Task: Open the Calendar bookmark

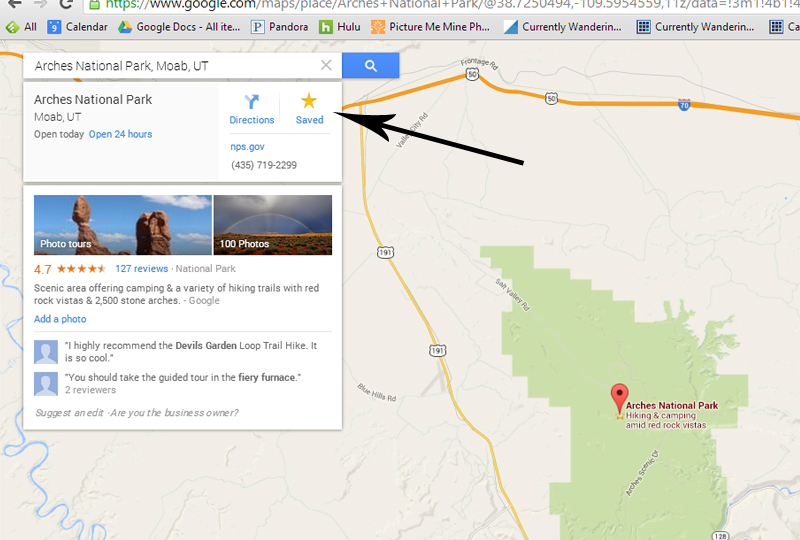Action: 78,27
